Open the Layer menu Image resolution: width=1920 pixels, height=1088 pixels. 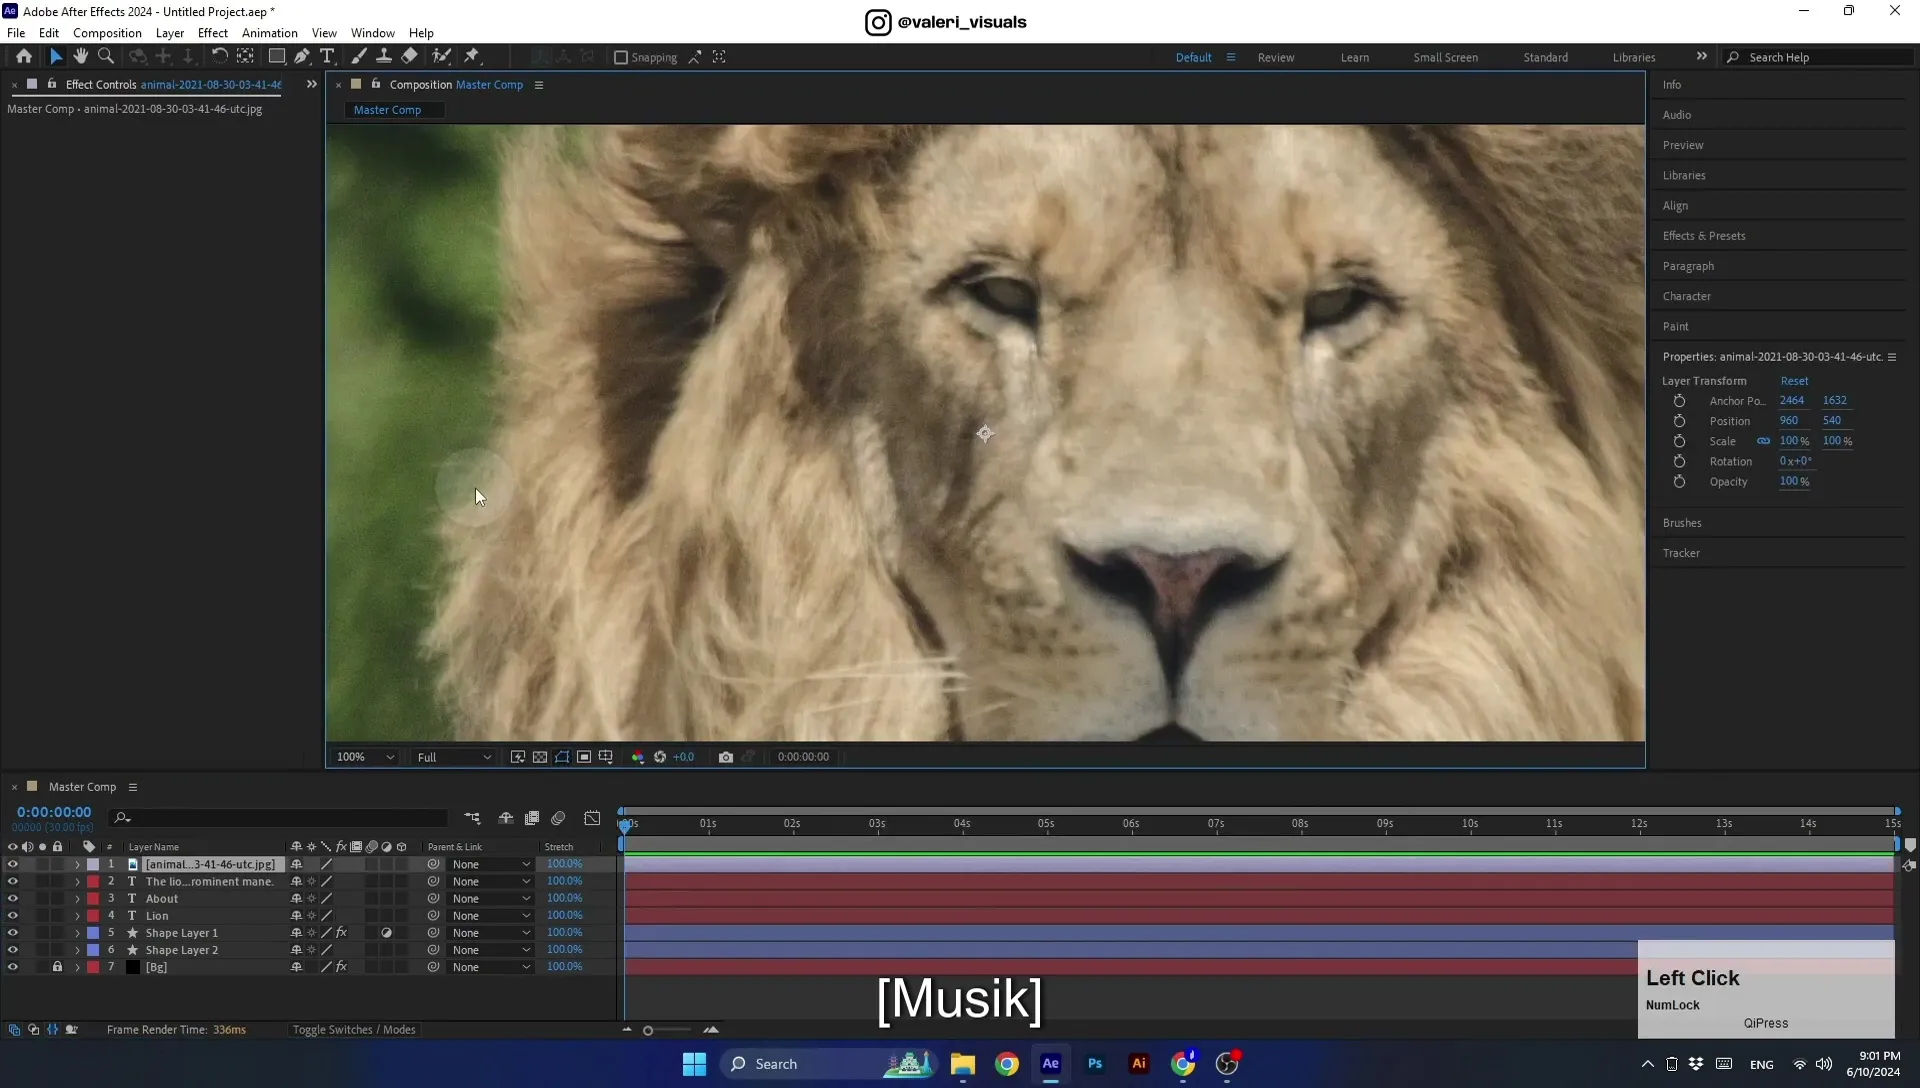click(x=170, y=33)
